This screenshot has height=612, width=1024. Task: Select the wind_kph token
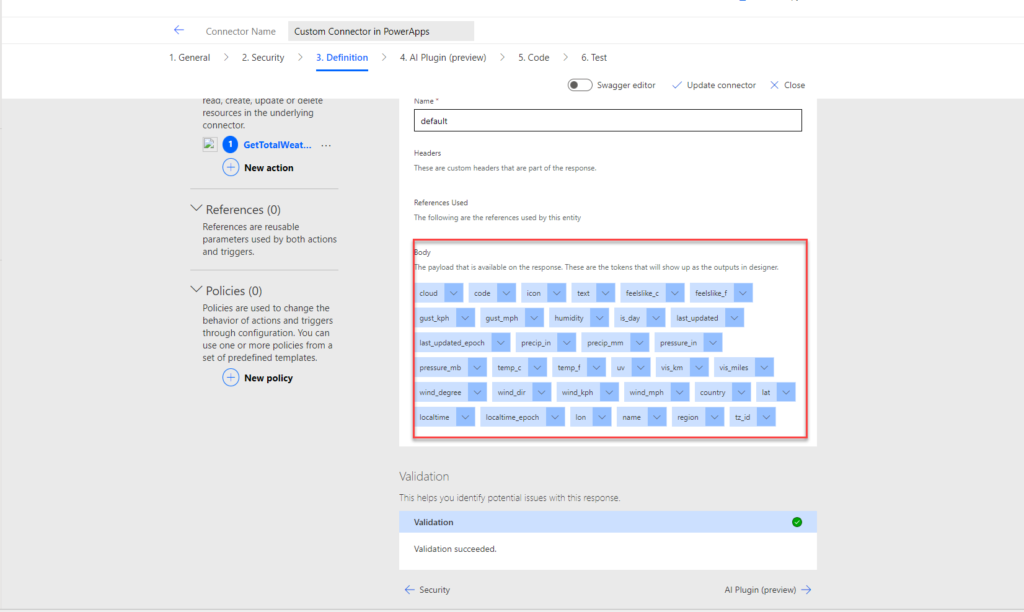(x=577, y=393)
